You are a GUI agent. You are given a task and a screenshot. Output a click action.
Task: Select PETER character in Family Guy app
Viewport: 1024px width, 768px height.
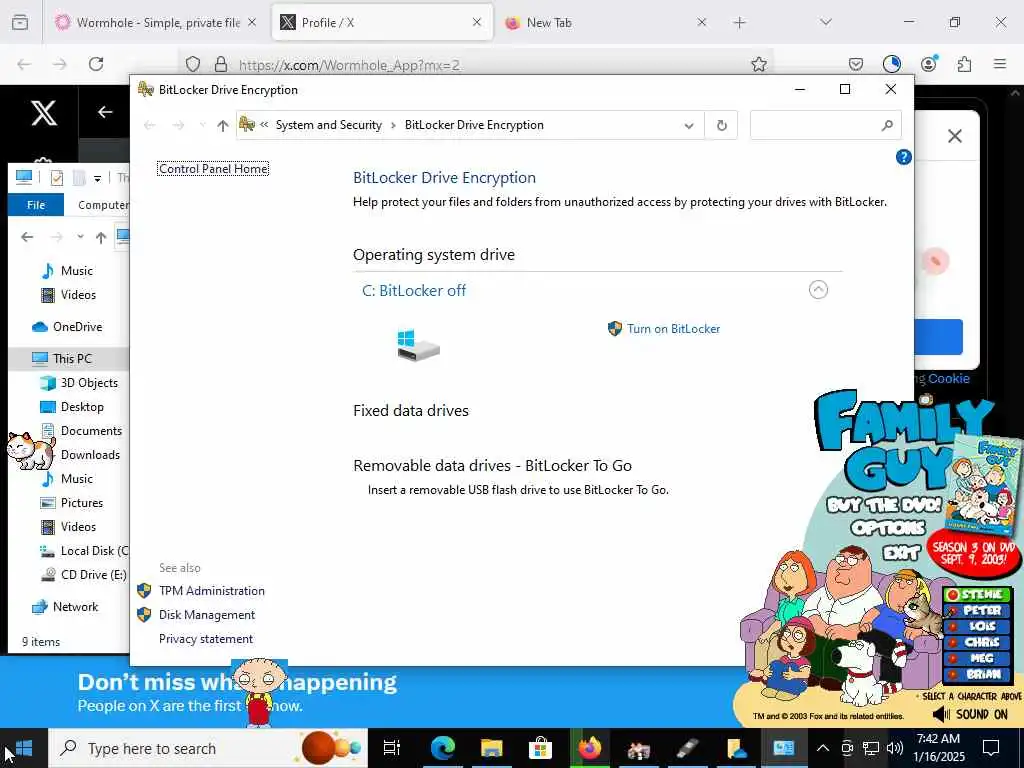pyautogui.click(x=976, y=611)
